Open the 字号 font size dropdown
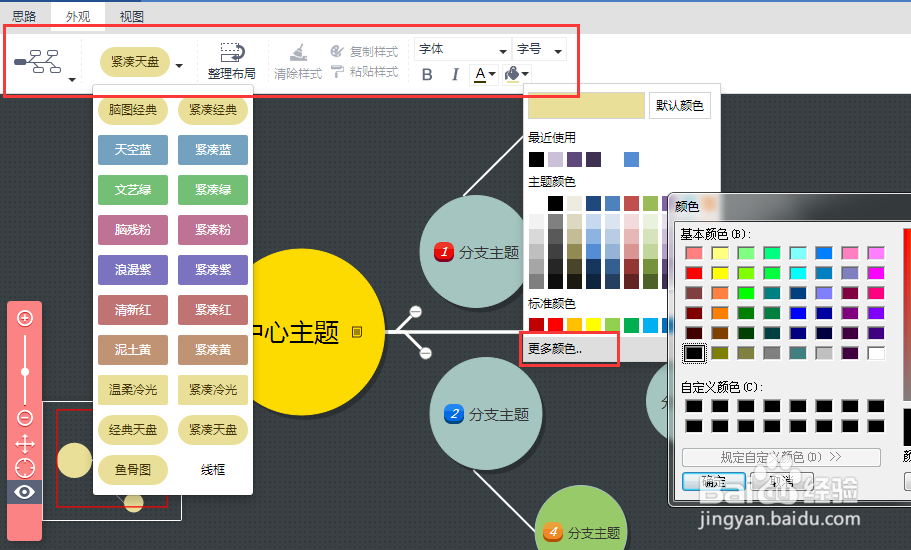Viewport: 911px width, 550px height. point(539,49)
